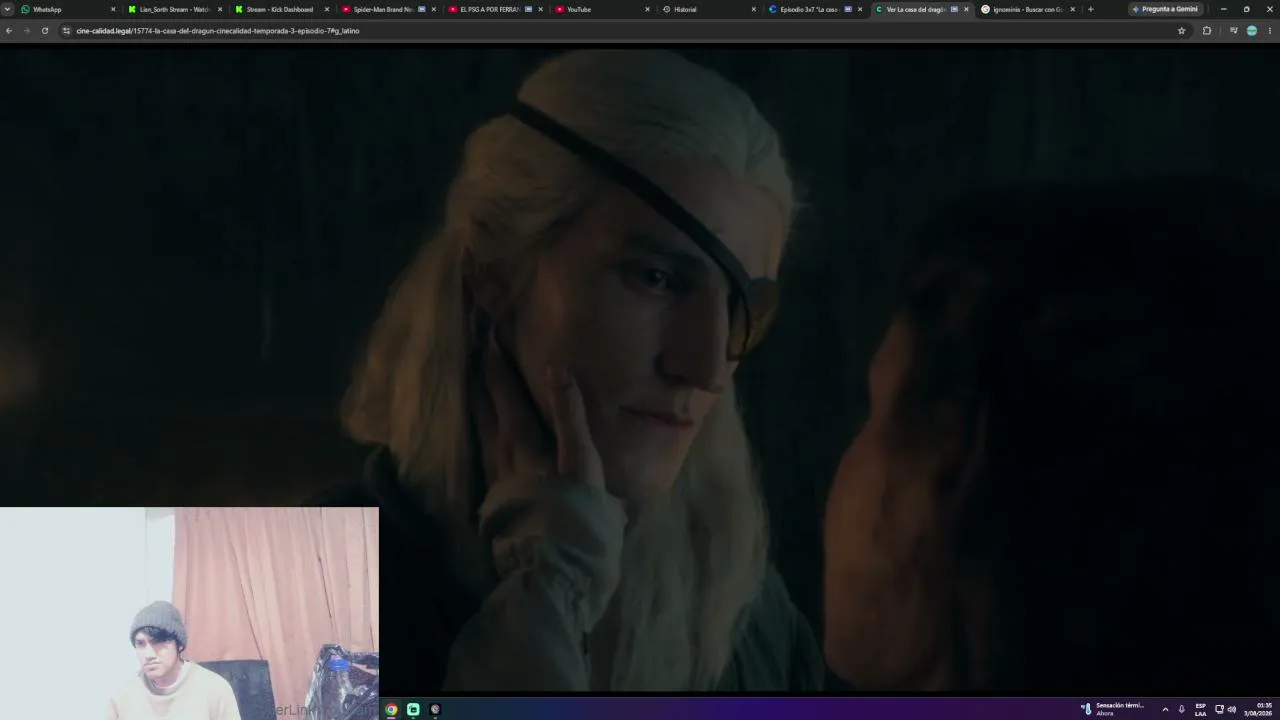Click audio indicator on Episodio 3x7 tab

(x=848, y=9)
